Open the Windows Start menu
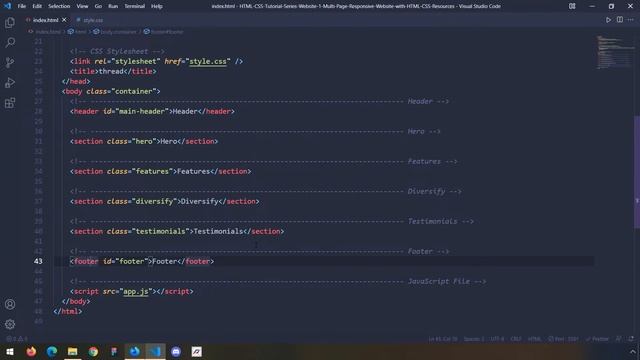Viewport: 640px width, 360px height. 10,351
